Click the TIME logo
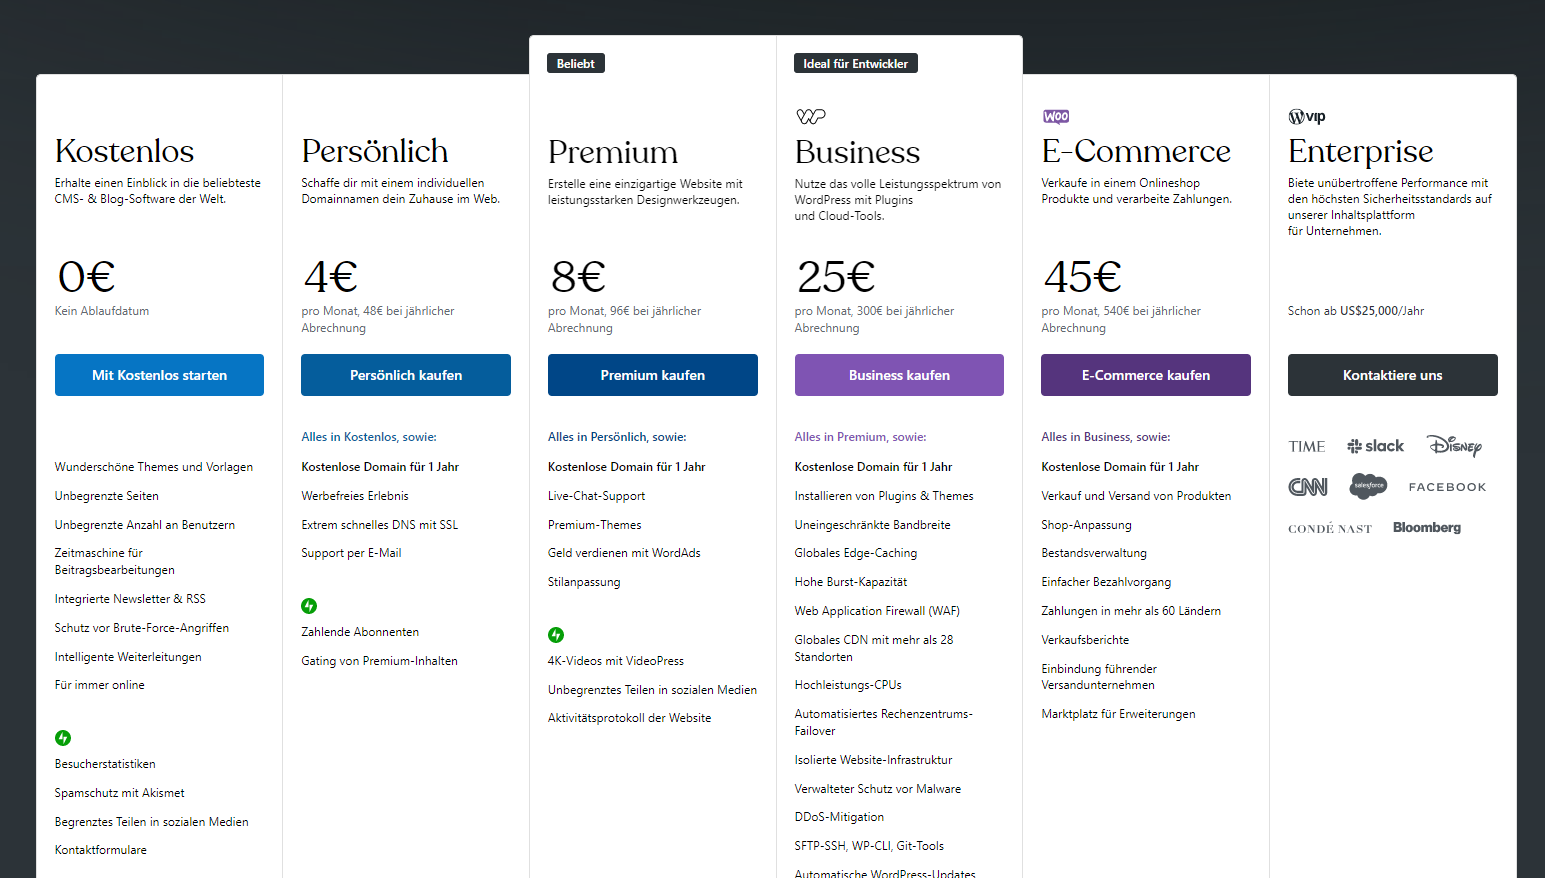 pos(1306,447)
